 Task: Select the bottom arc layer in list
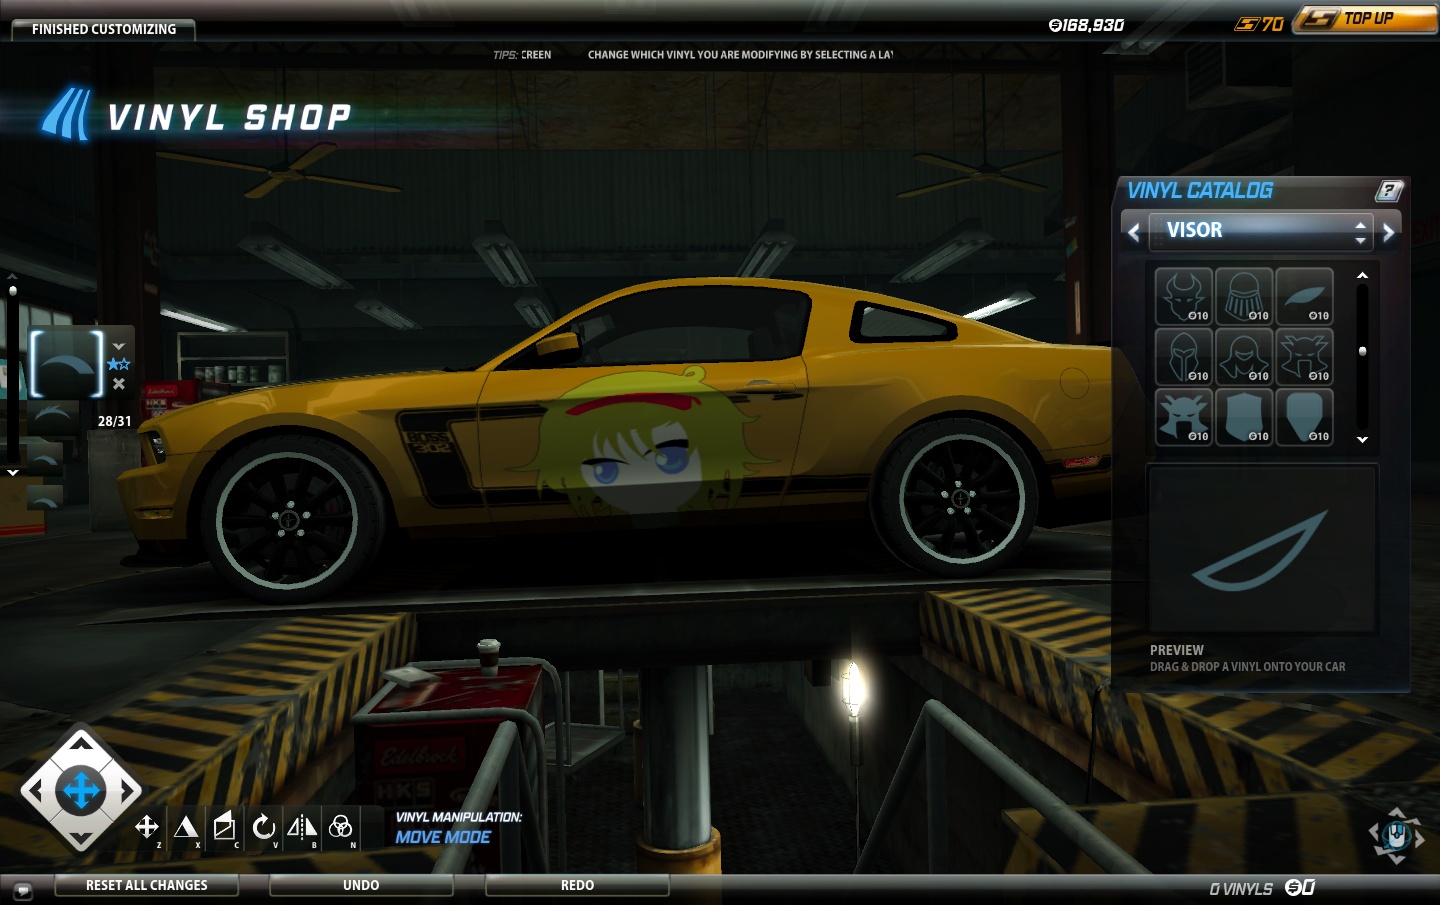click(45, 495)
